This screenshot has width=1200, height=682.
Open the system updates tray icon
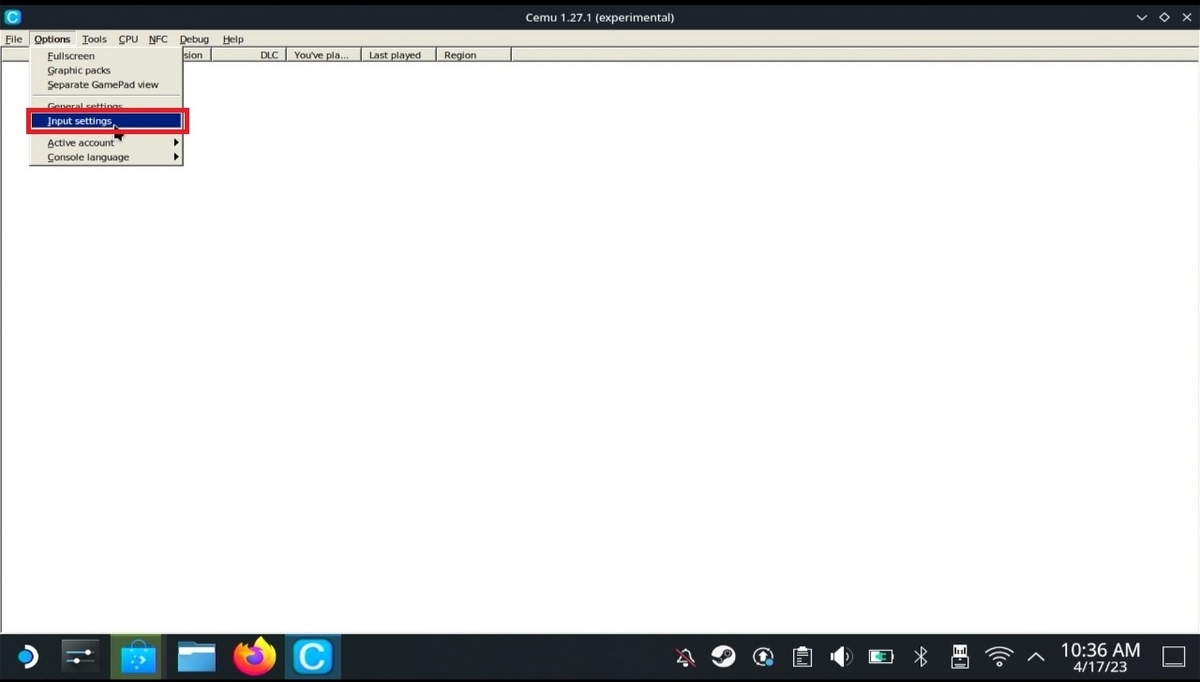[x=763, y=657]
